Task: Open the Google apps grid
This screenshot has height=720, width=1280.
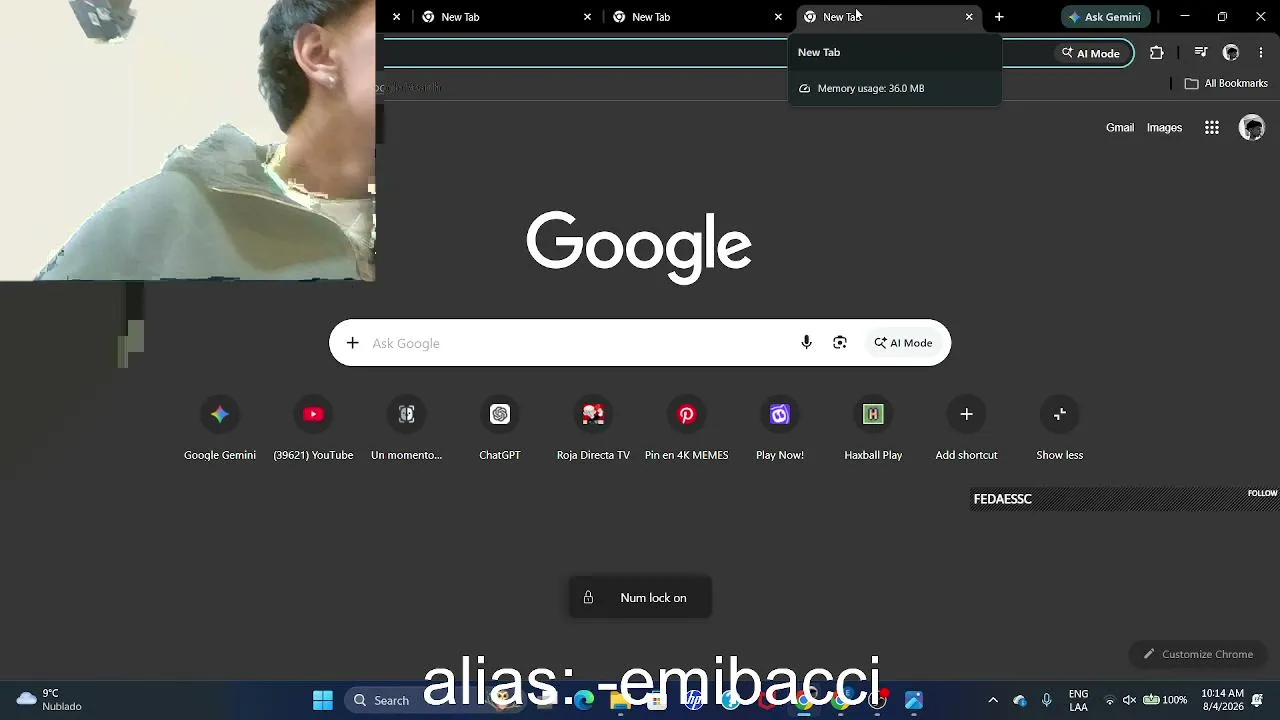Action: [1212, 127]
